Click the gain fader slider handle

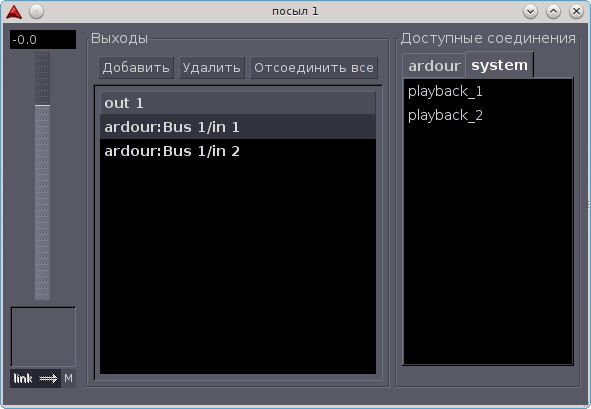[x=43, y=106]
